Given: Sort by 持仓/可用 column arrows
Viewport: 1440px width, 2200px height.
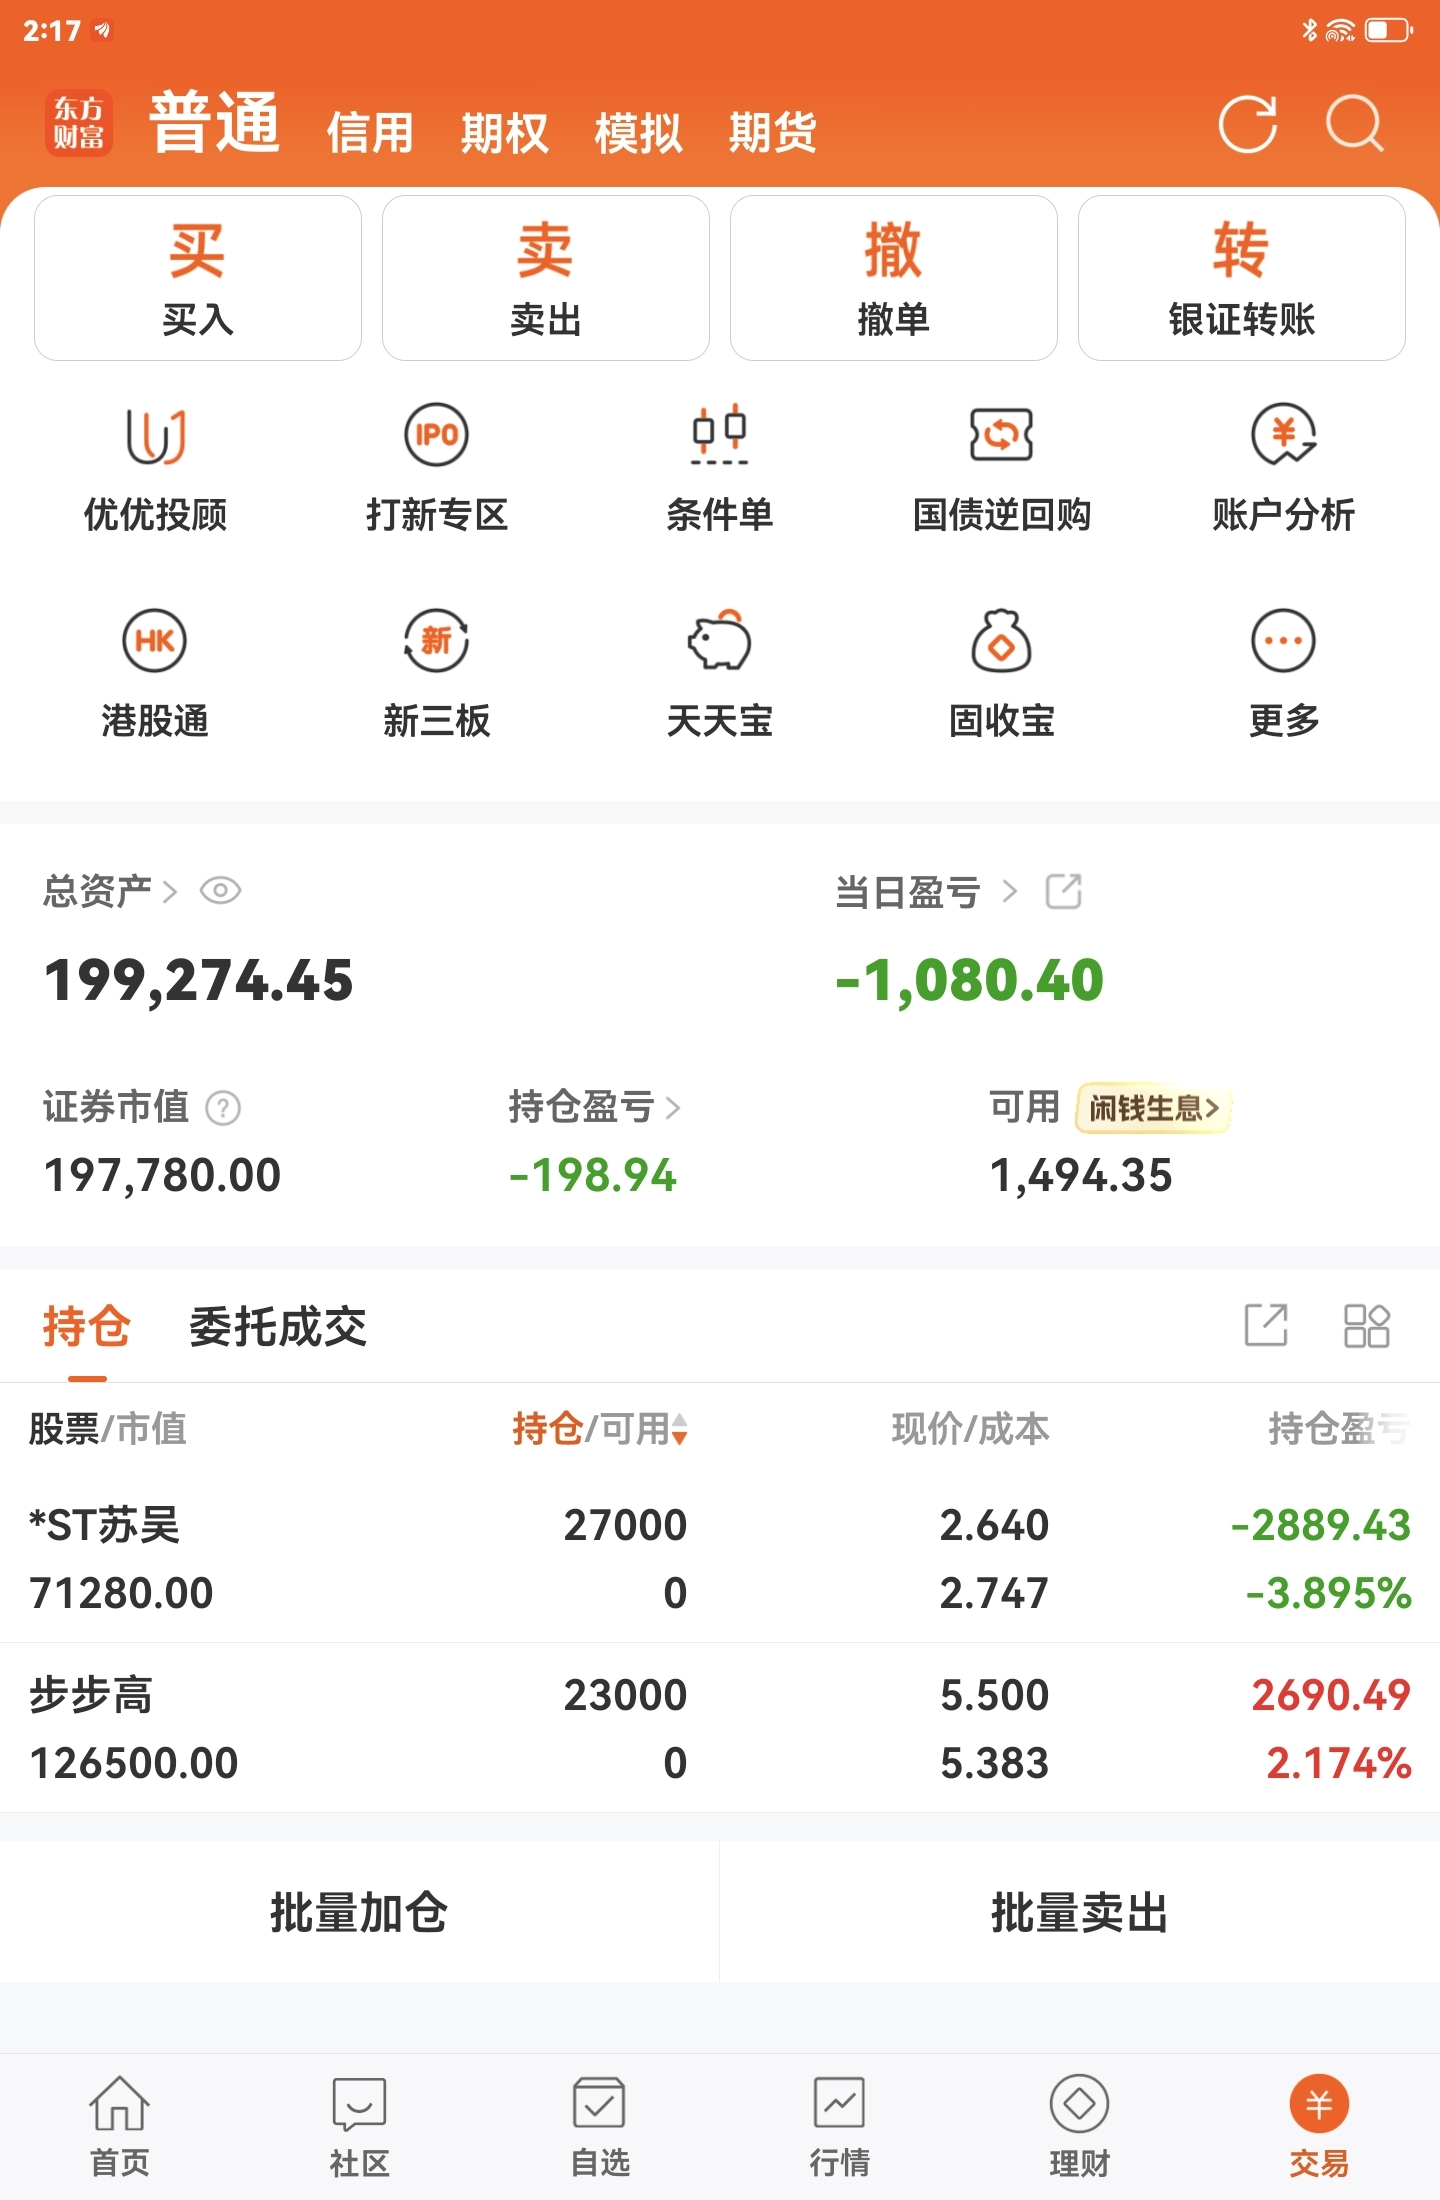Looking at the screenshot, I should (680, 1430).
